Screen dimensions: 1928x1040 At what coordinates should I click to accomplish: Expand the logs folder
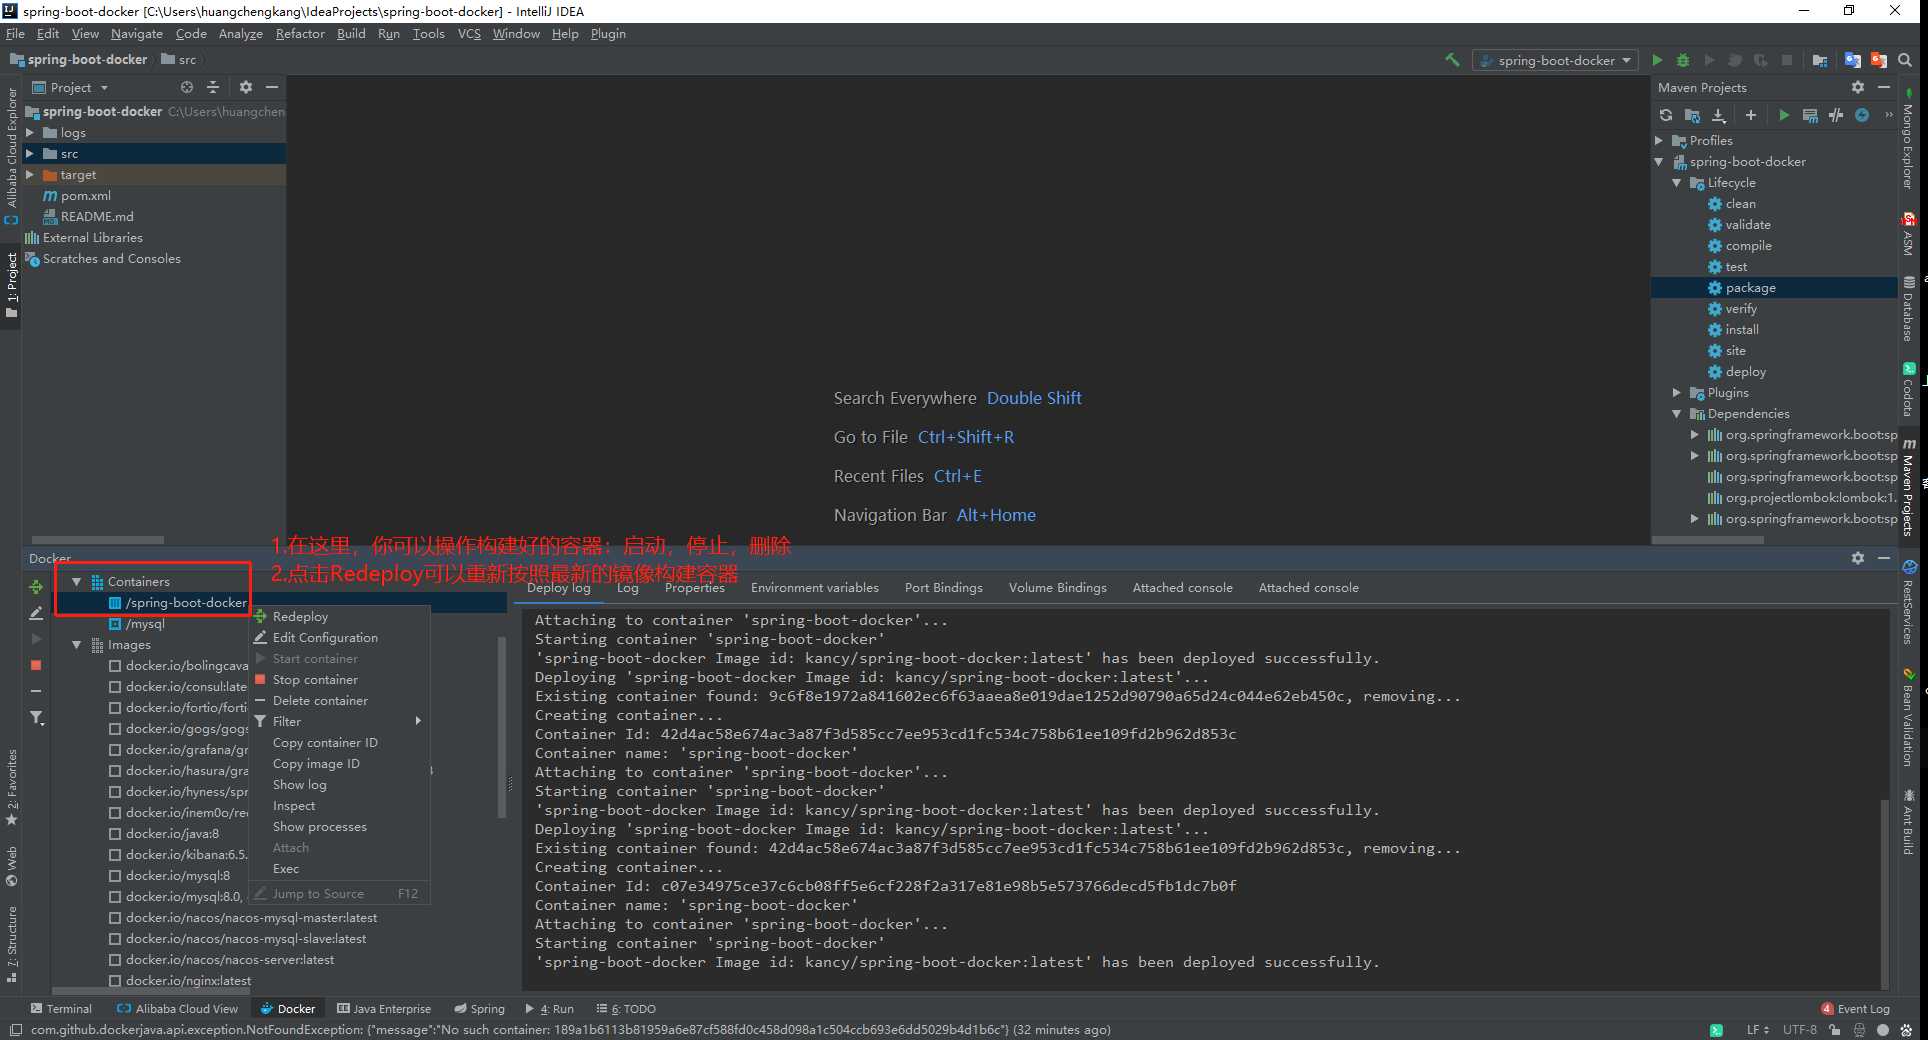pos(30,132)
